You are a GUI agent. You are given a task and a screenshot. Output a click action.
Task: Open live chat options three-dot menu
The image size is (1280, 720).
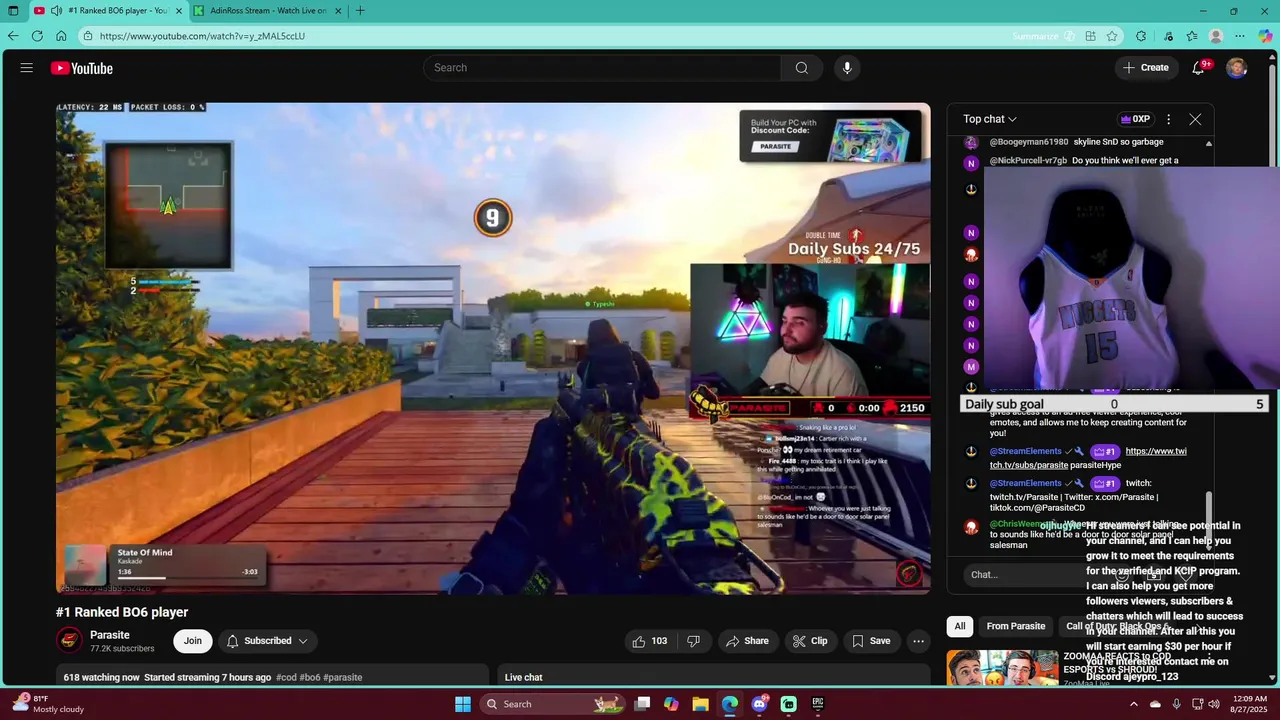click(x=1168, y=119)
